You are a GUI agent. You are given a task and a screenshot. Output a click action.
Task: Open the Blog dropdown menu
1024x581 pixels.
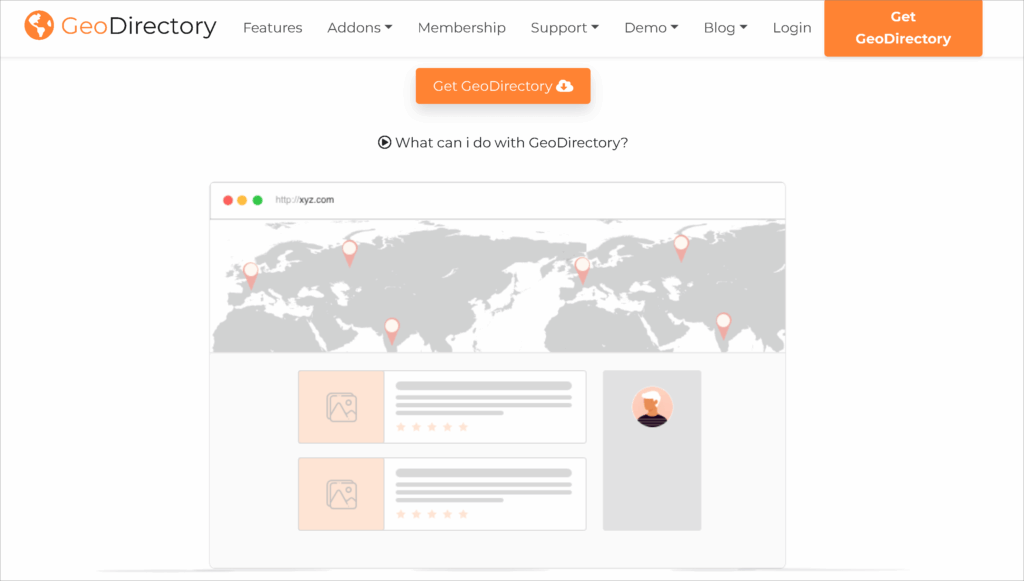pyautogui.click(x=725, y=28)
